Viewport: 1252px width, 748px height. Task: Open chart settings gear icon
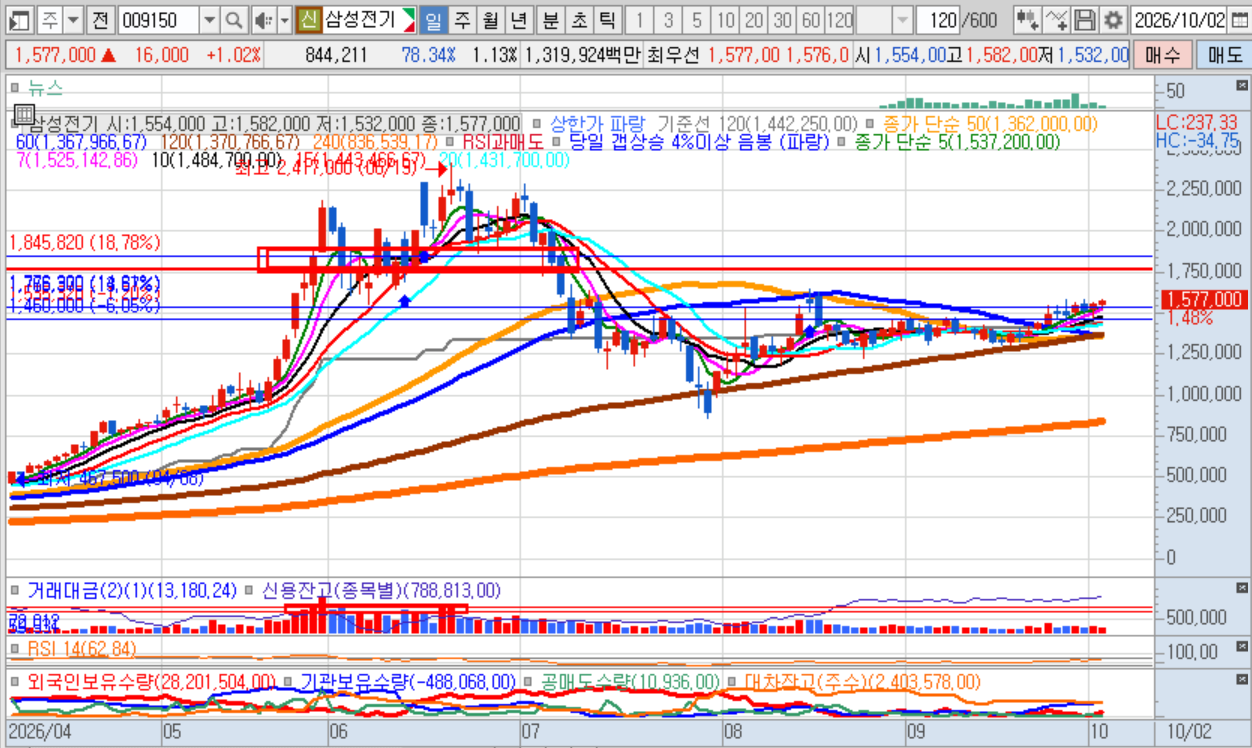point(1113,19)
